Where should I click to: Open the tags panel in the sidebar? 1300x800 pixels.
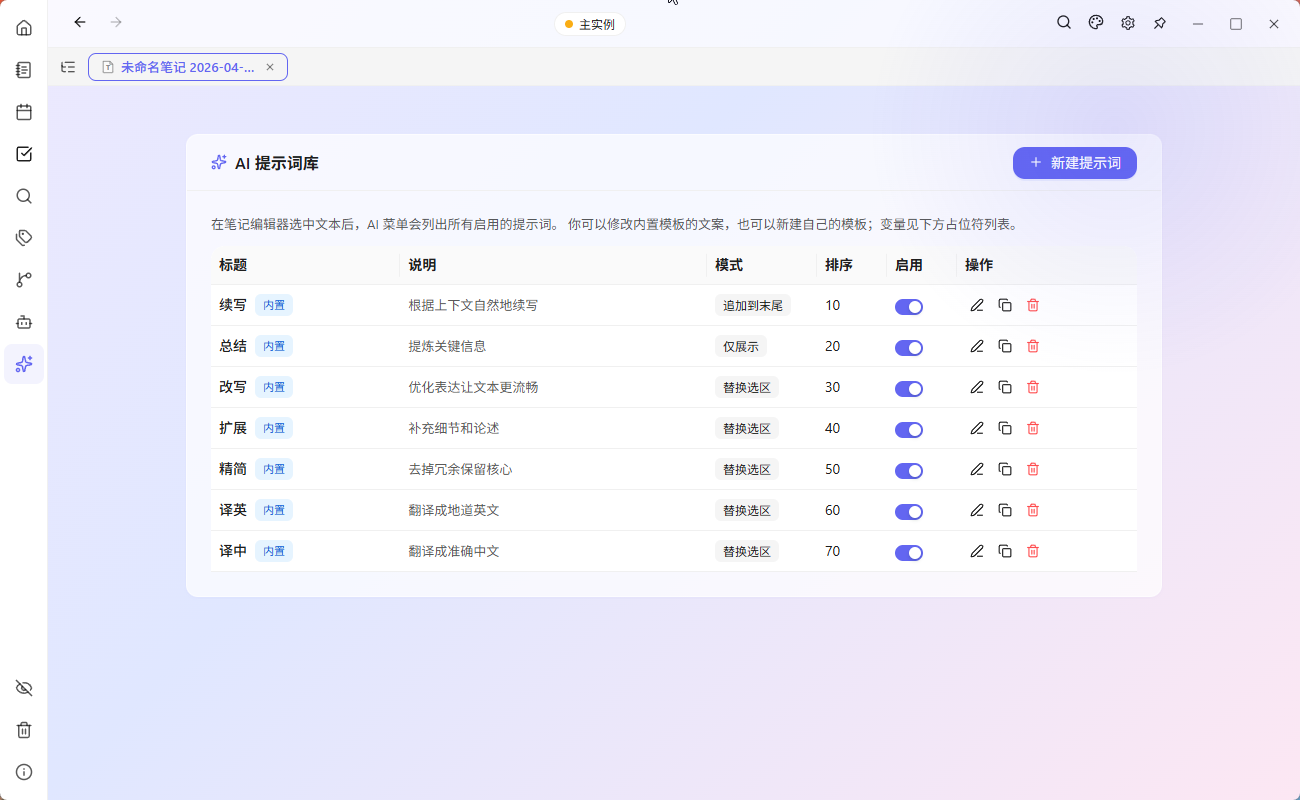click(24, 237)
